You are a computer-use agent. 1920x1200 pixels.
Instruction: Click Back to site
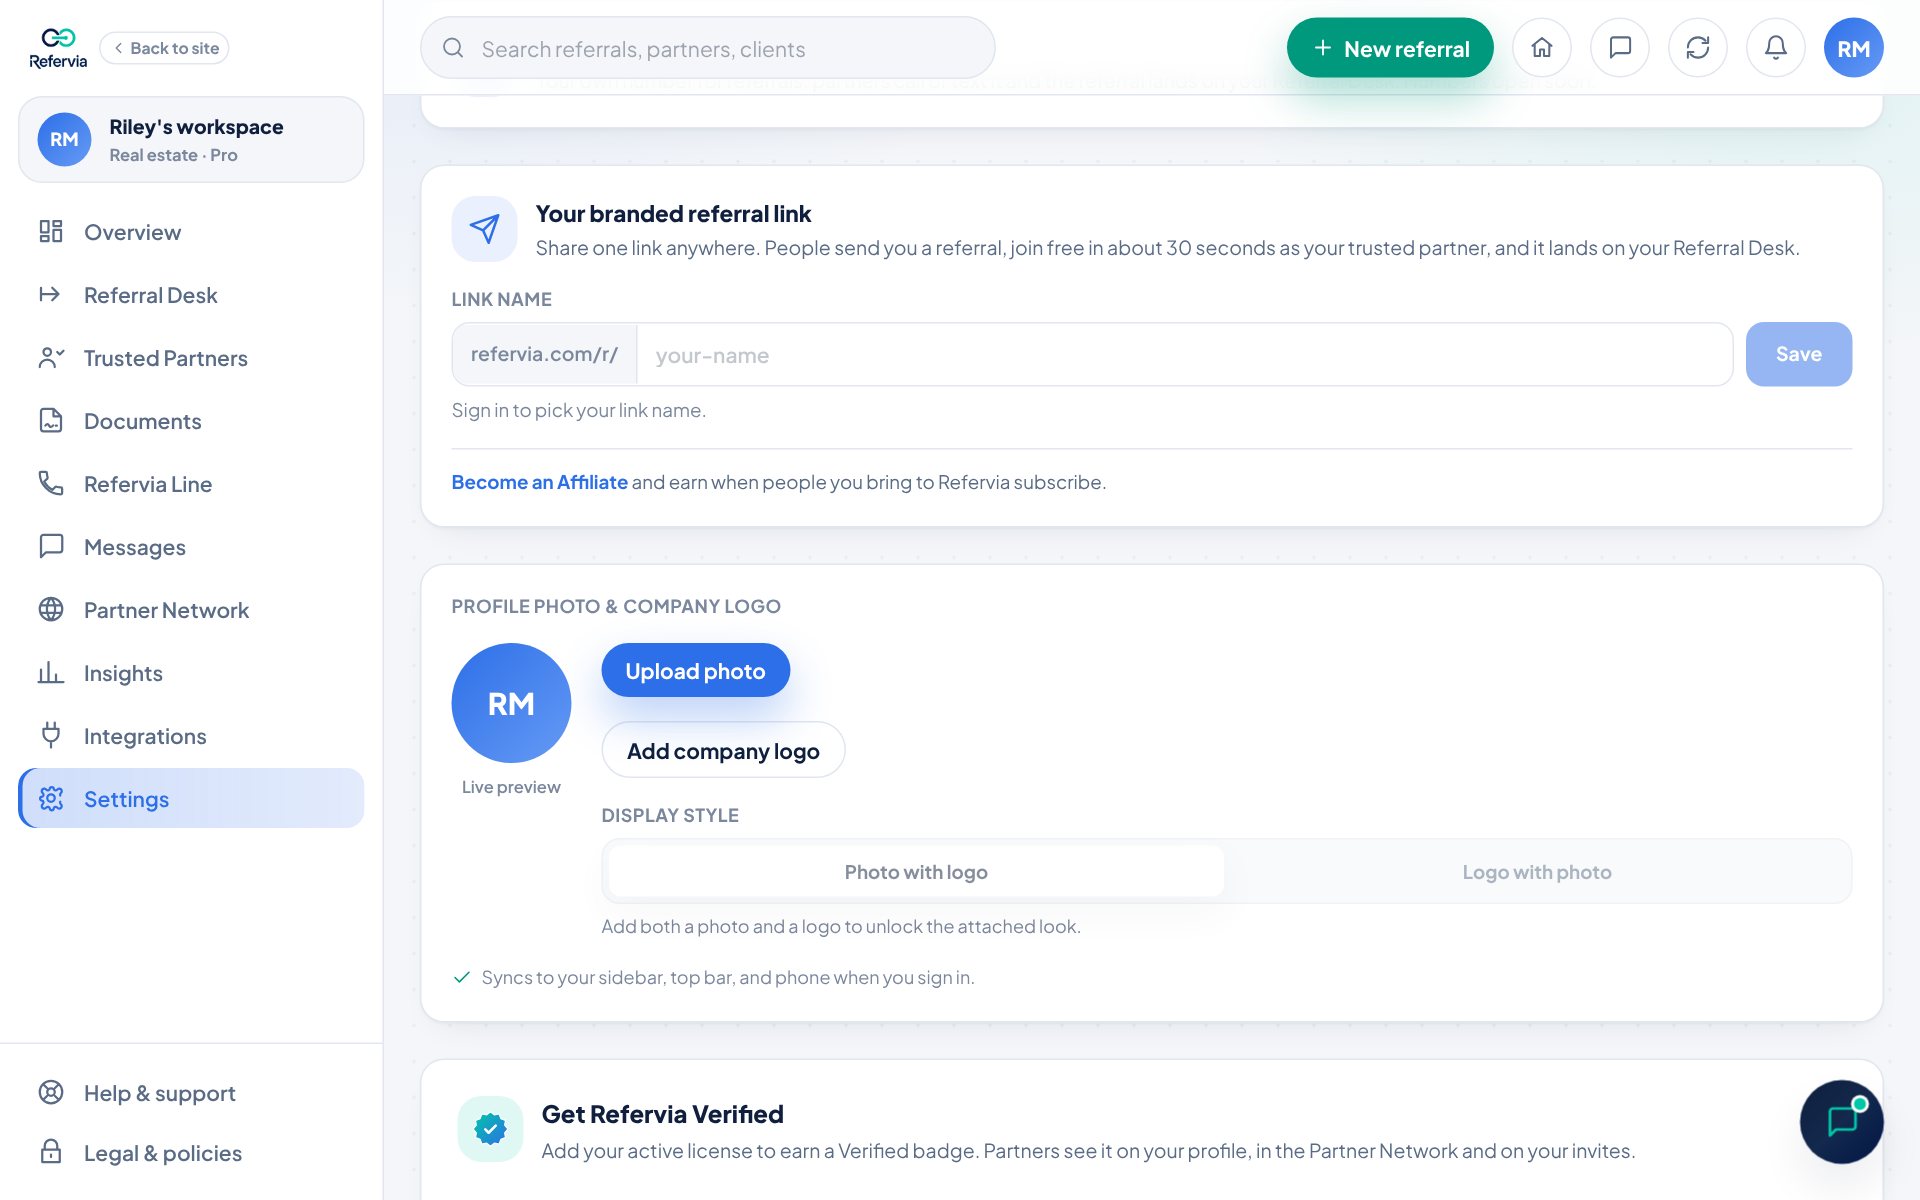165,48
